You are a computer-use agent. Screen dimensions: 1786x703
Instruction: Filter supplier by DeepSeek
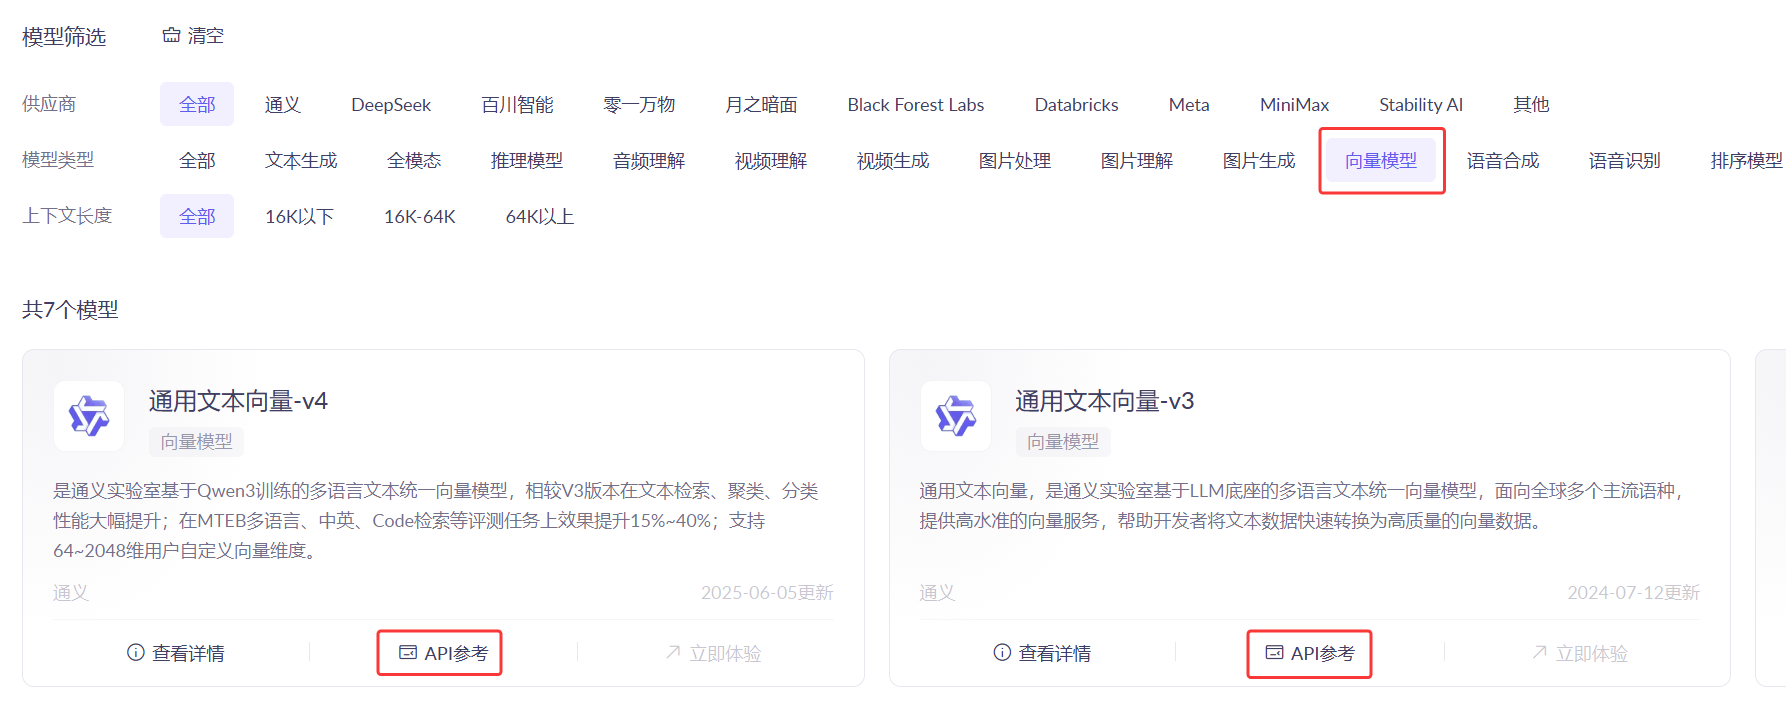point(391,104)
